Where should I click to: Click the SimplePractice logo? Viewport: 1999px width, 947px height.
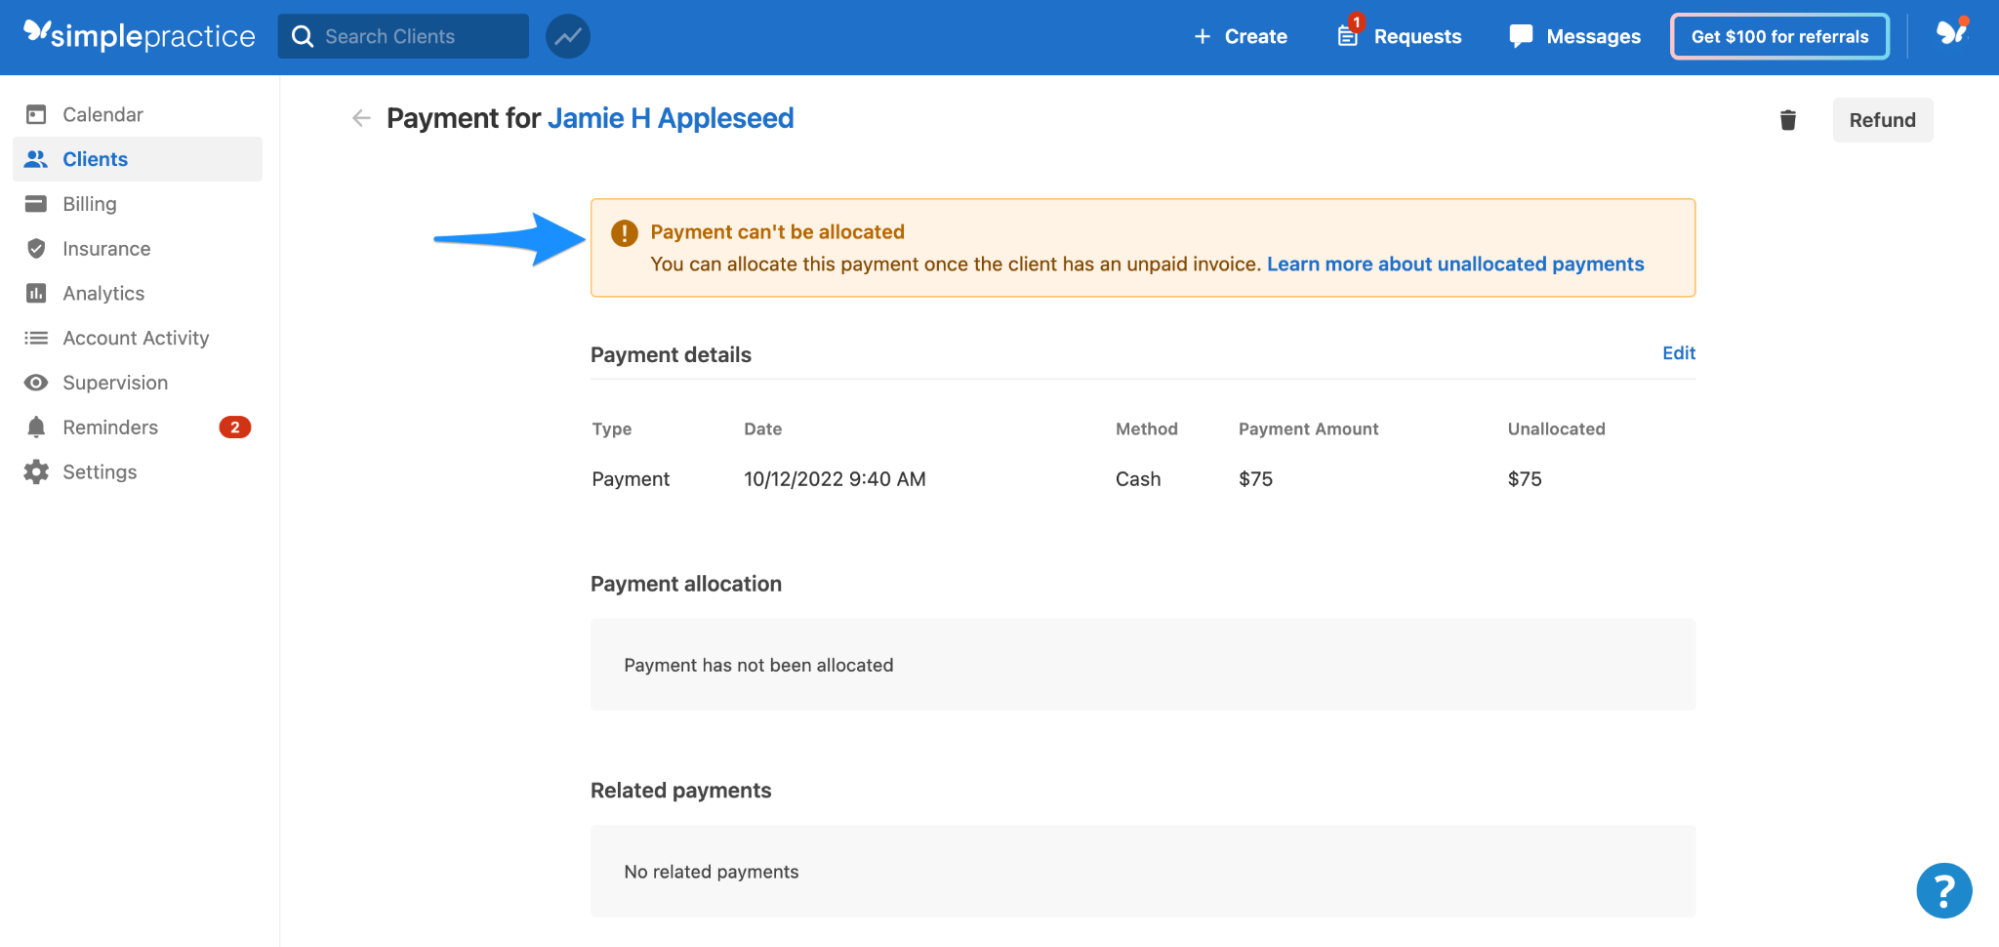[138, 35]
